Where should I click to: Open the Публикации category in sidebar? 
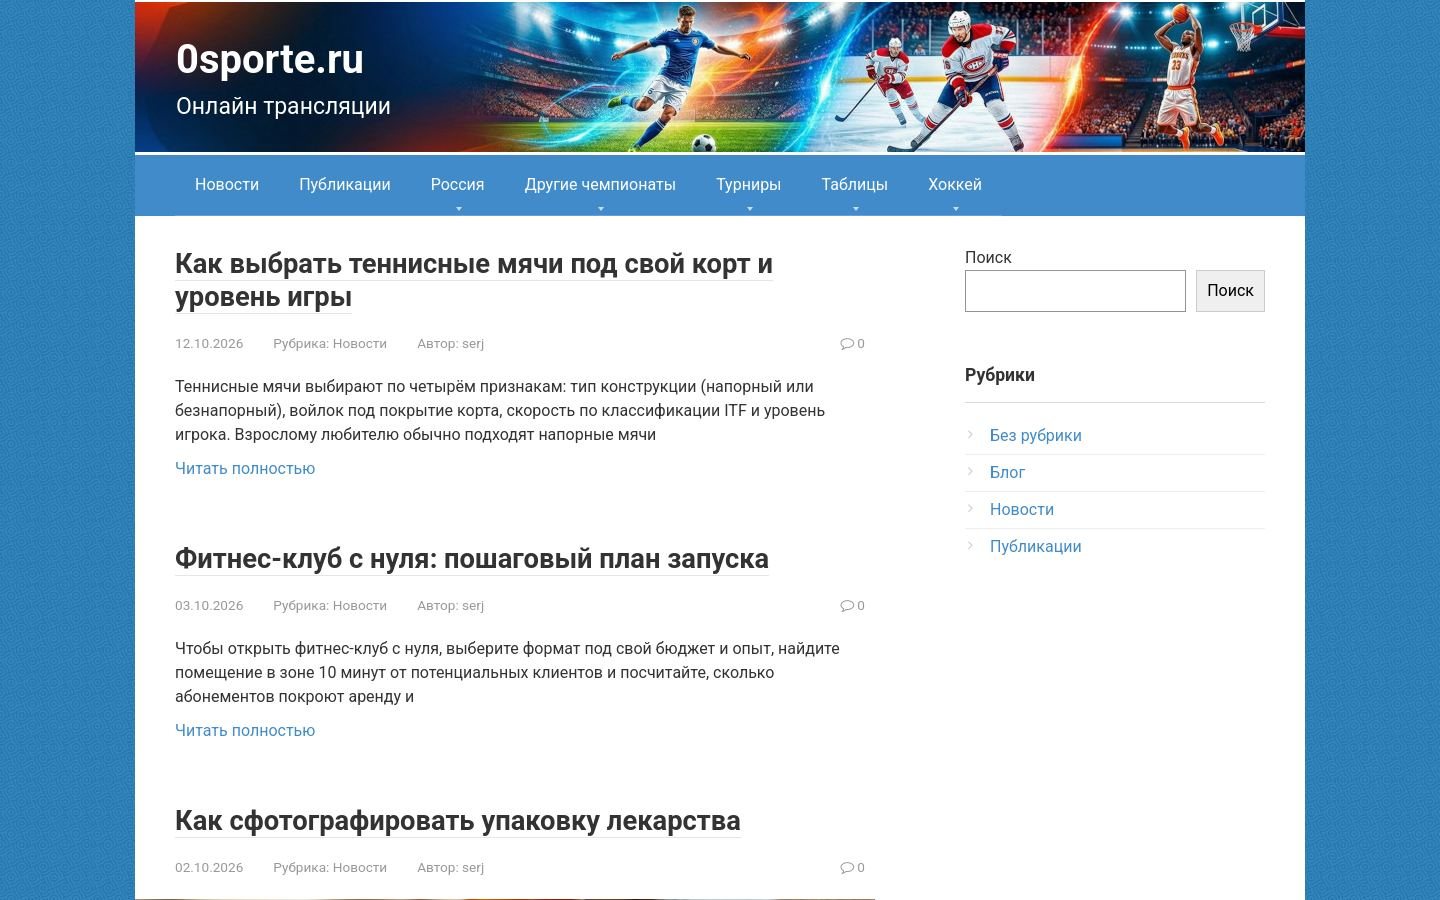pyautogui.click(x=1036, y=546)
